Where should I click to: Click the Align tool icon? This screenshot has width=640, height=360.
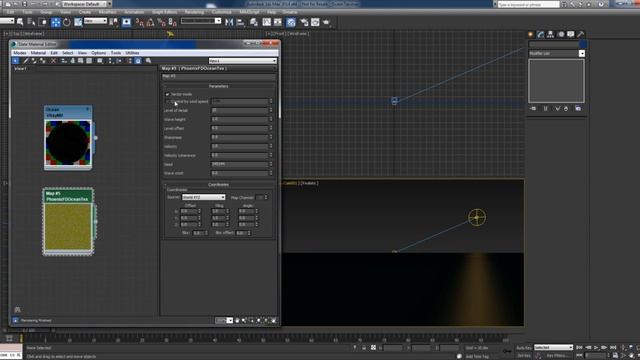[x=240, y=22]
